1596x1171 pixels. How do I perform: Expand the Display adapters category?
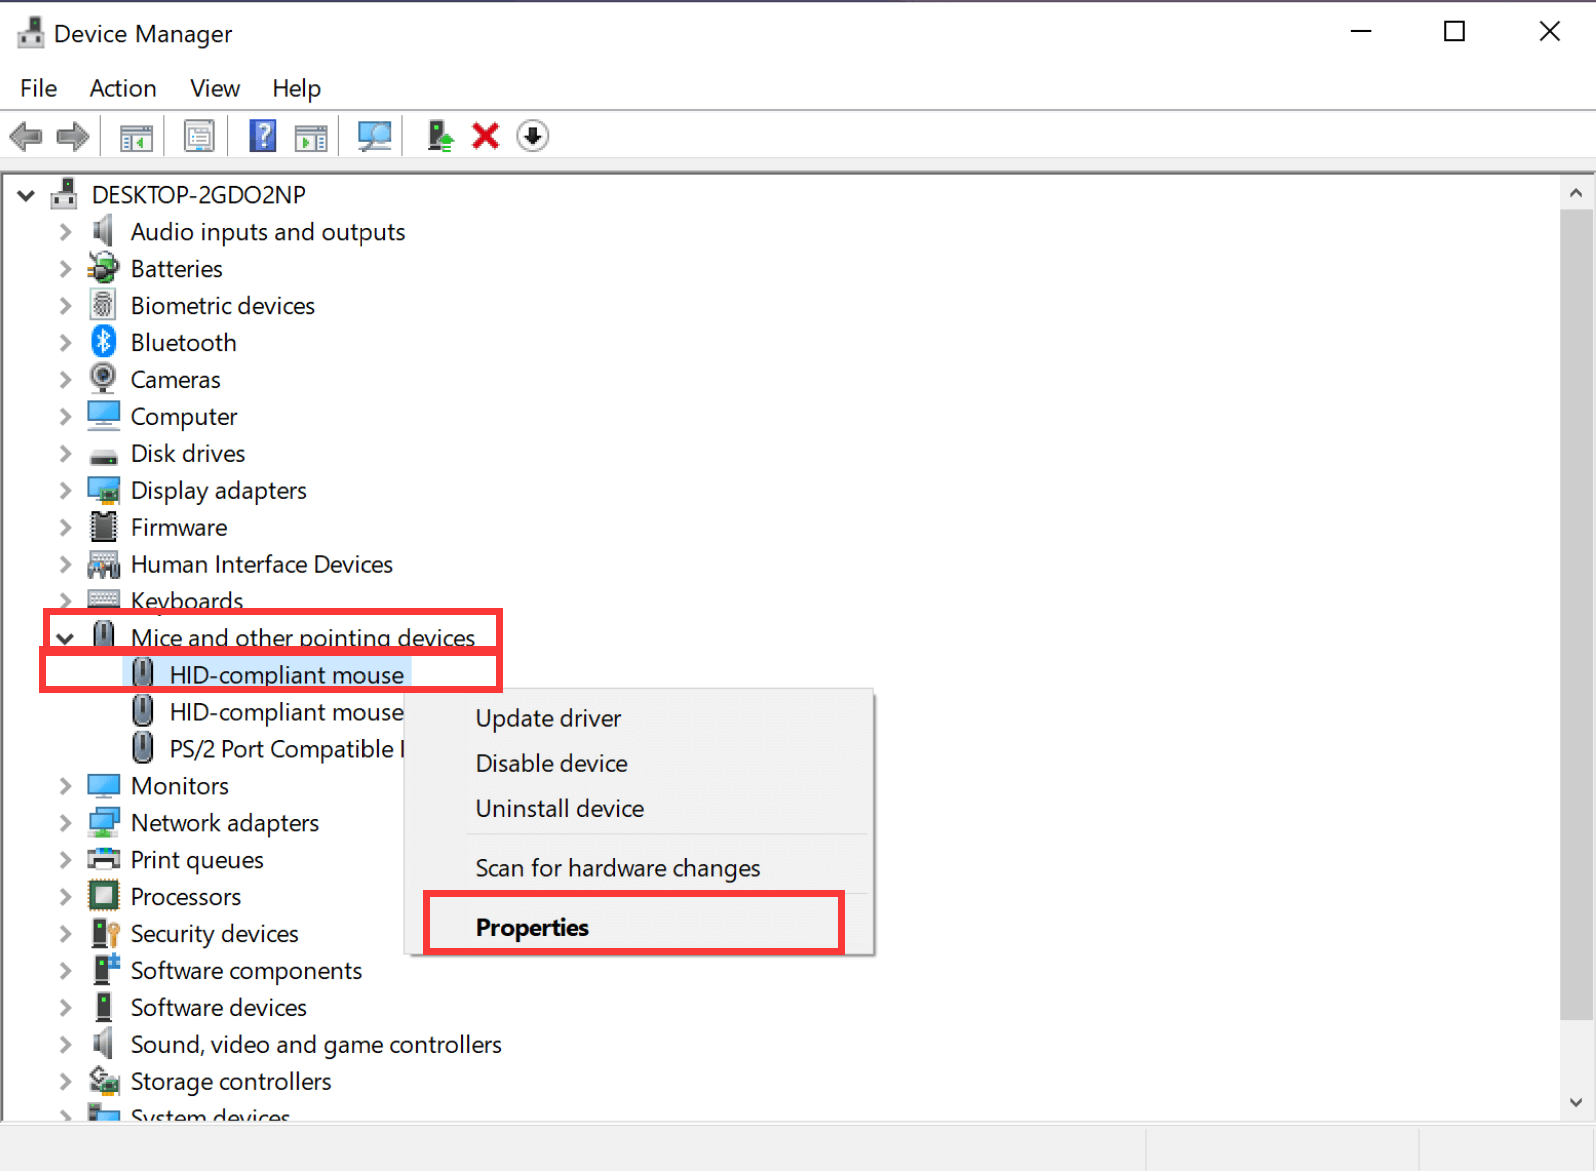(x=65, y=491)
